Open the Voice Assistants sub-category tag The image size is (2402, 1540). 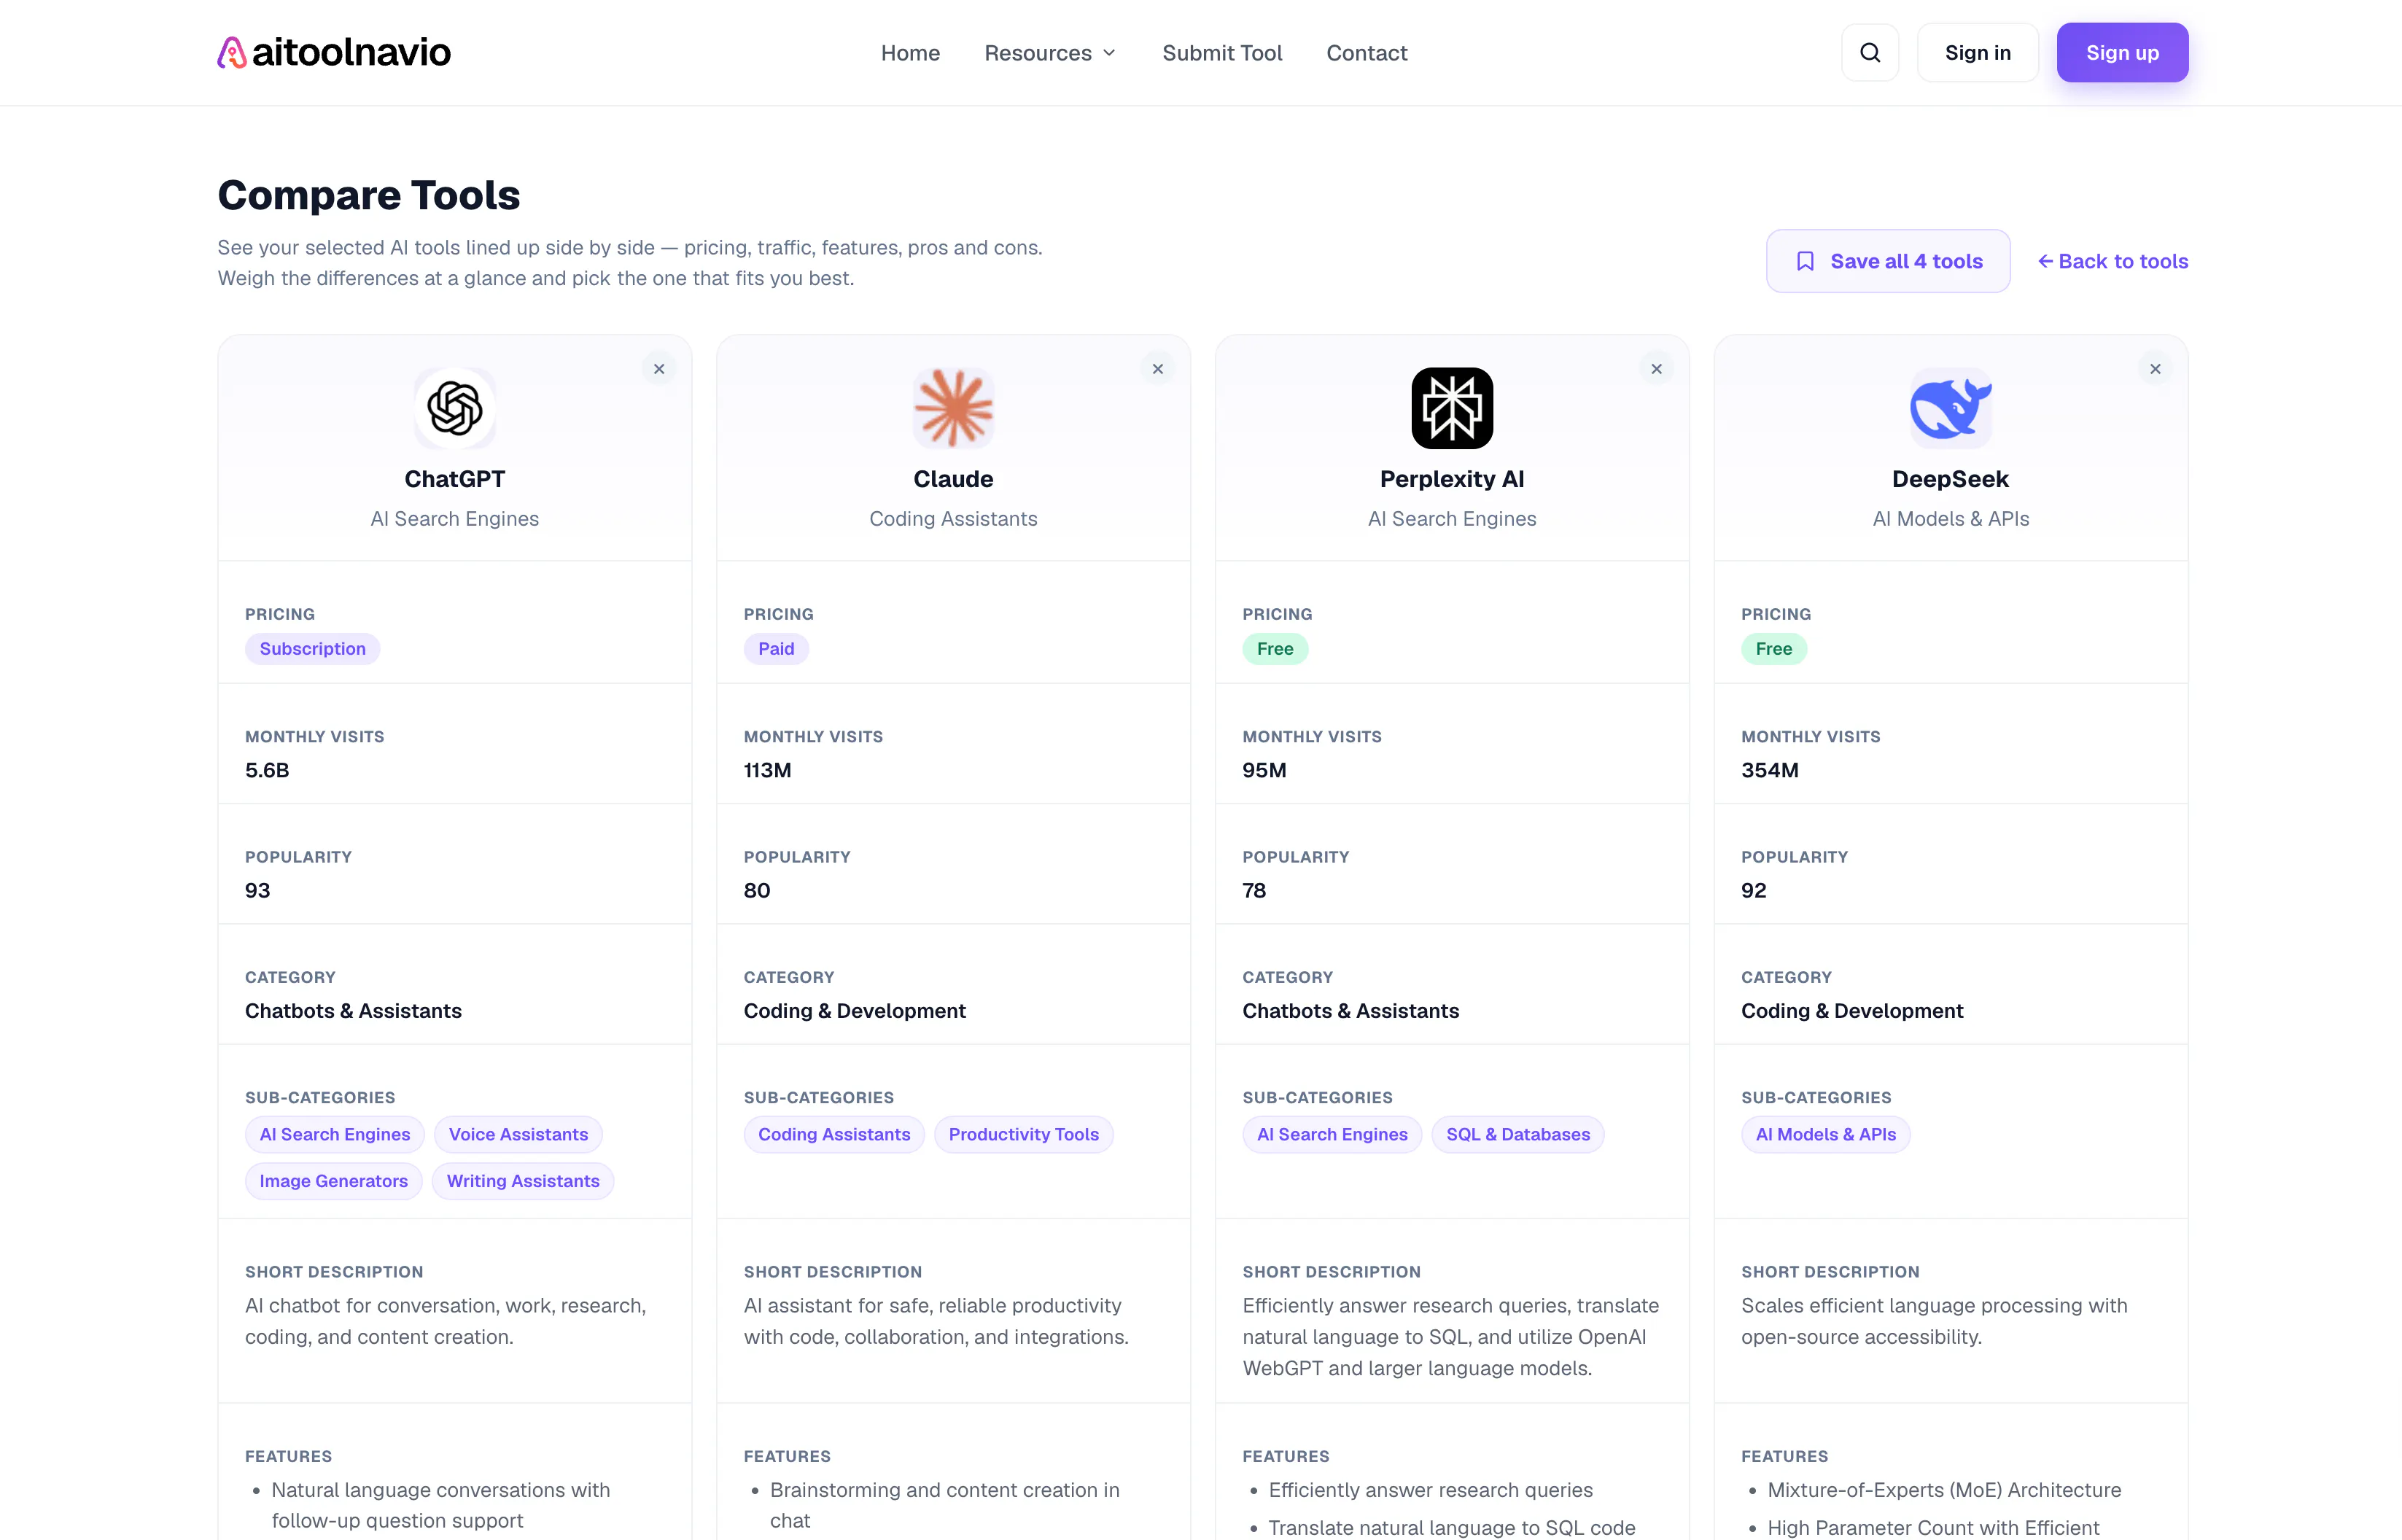tap(518, 1134)
